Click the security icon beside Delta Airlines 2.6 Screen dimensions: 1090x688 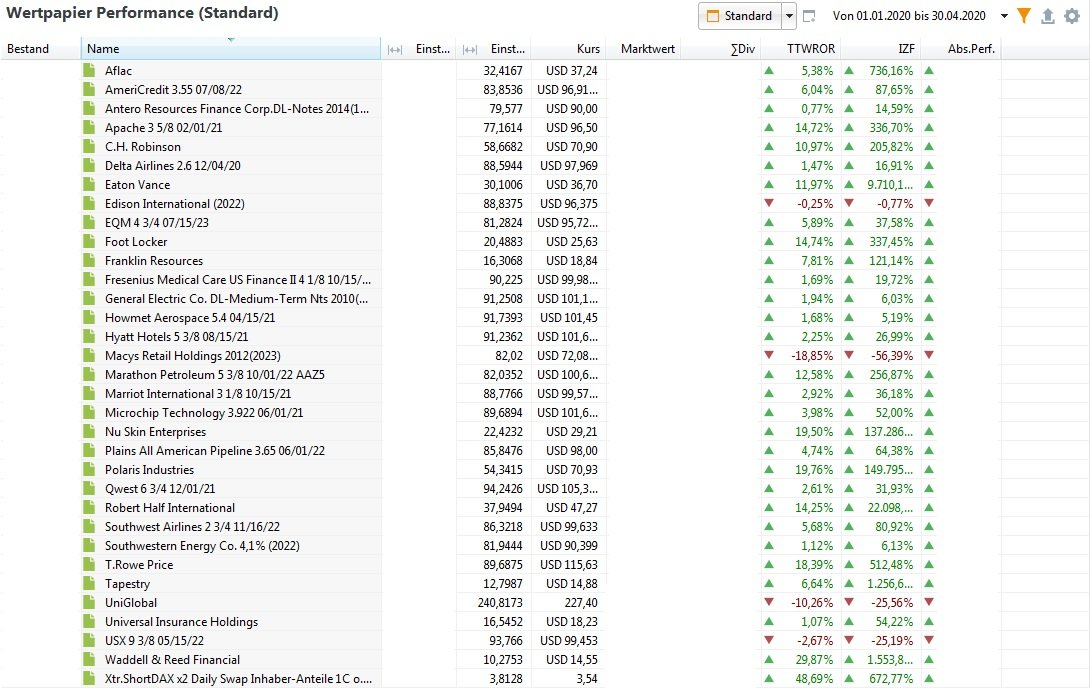click(89, 165)
